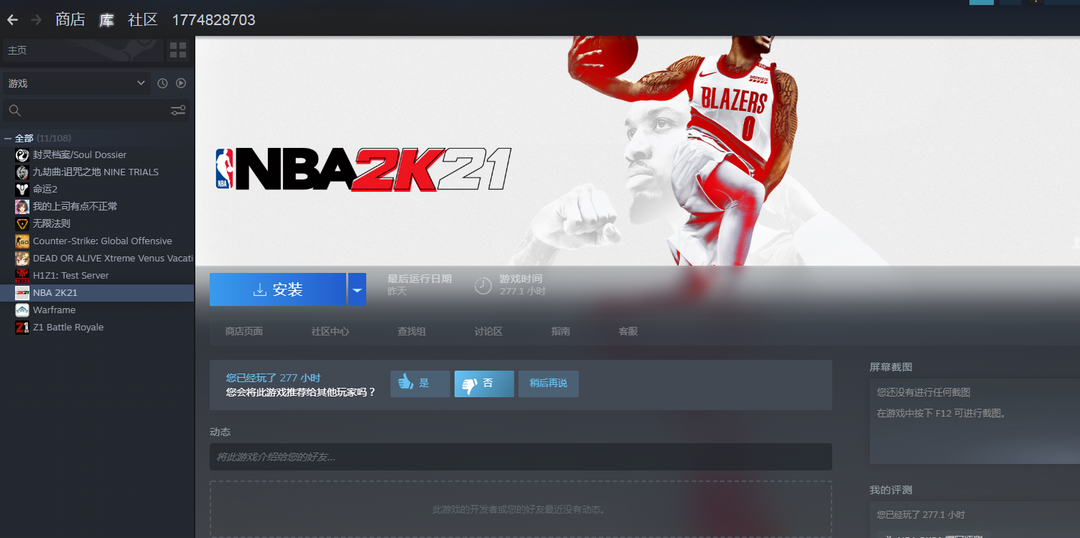This screenshot has width=1080, height=538.
Task: Switch library to grid view icon
Action: point(178,50)
